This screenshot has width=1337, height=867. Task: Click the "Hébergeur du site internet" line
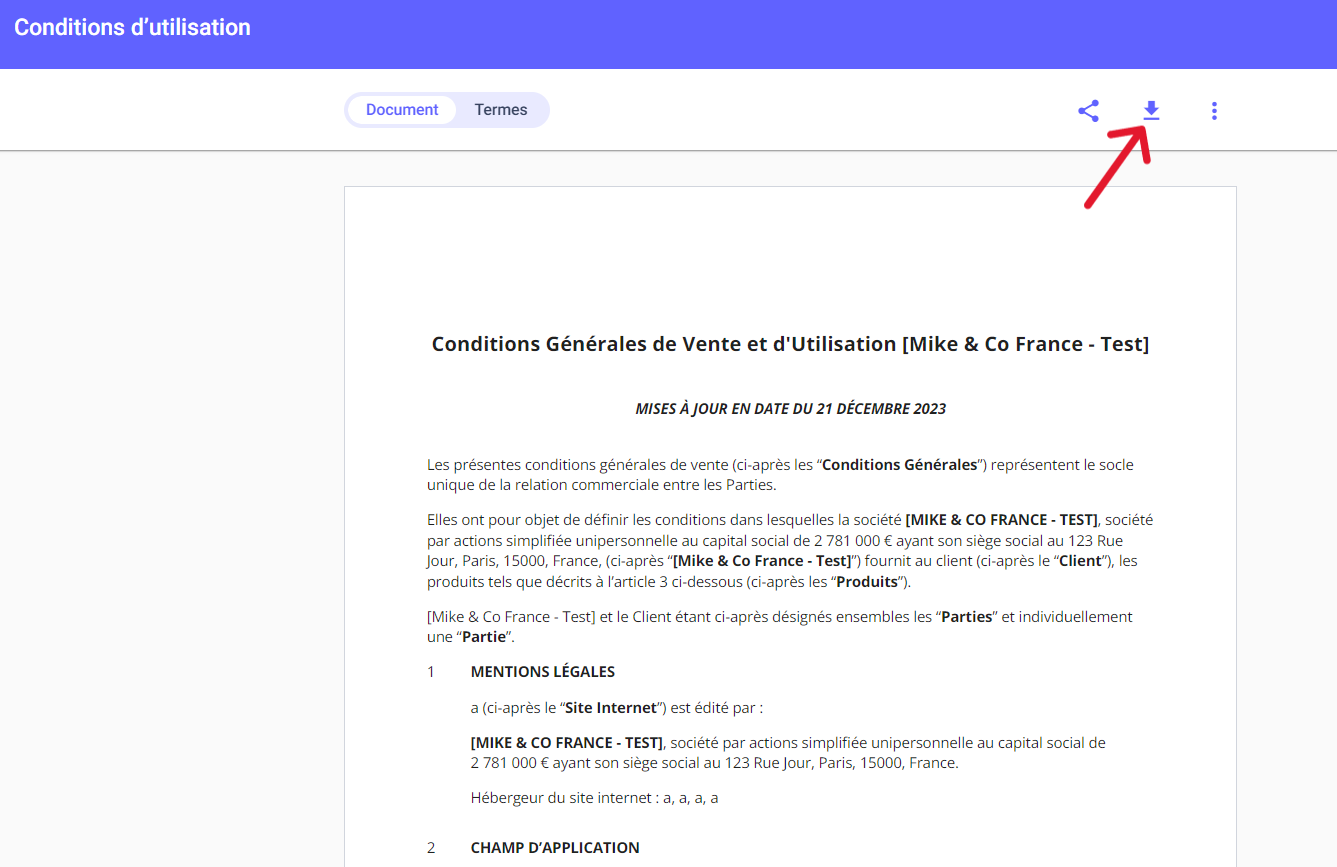click(594, 798)
